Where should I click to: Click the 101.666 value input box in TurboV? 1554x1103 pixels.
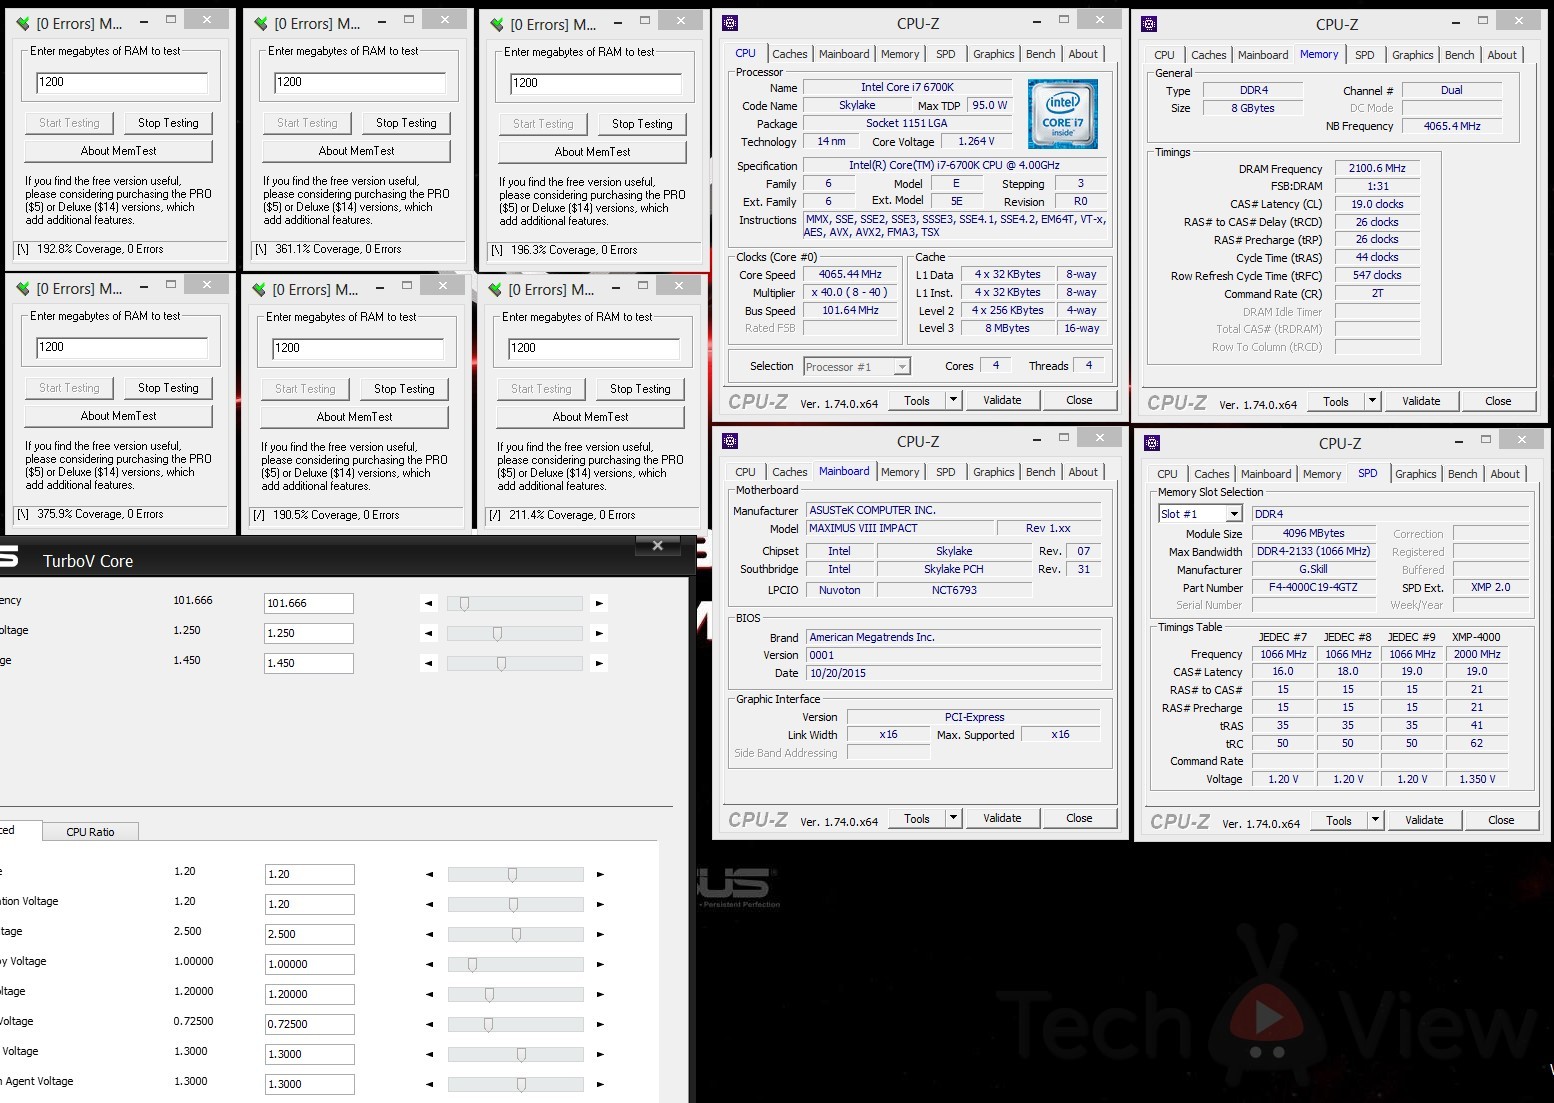click(309, 603)
